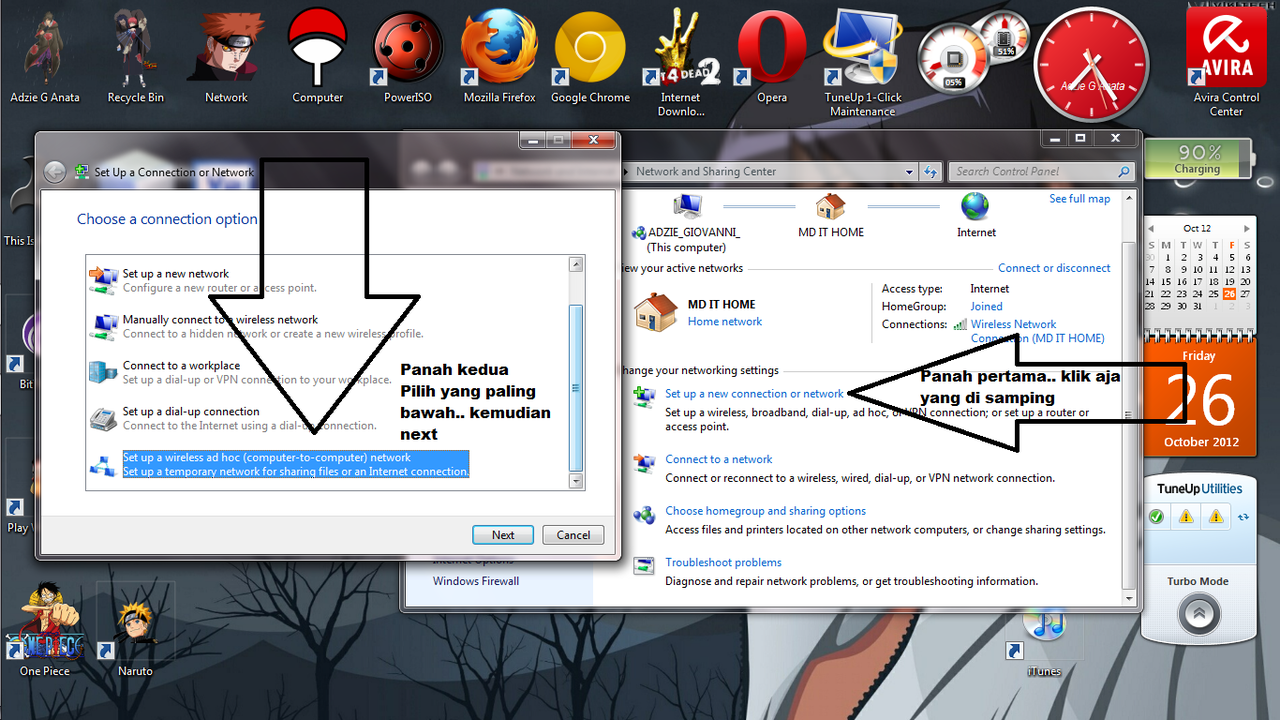Click the scrollbar up arrow in option list
This screenshot has width=1280, height=720.
(x=575, y=265)
